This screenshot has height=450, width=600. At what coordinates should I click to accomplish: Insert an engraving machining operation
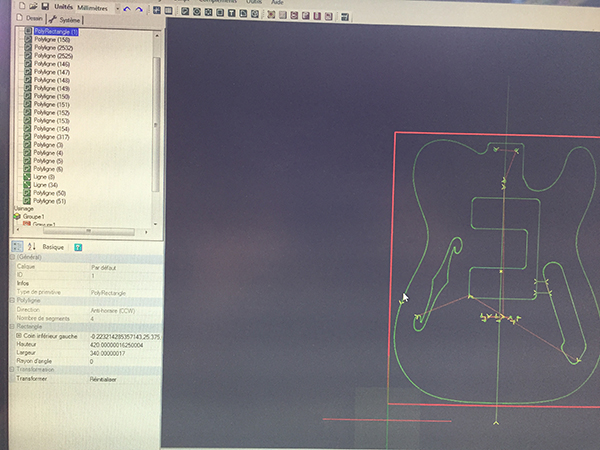[x=306, y=16]
